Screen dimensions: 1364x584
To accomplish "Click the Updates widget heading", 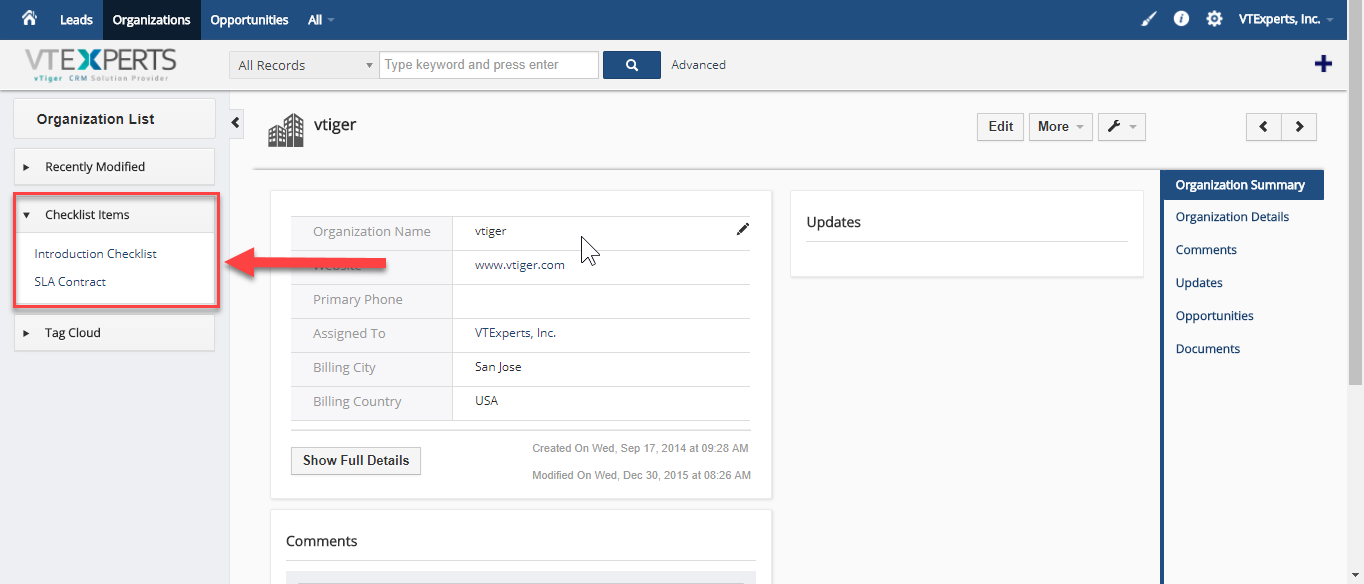I will coord(834,222).
